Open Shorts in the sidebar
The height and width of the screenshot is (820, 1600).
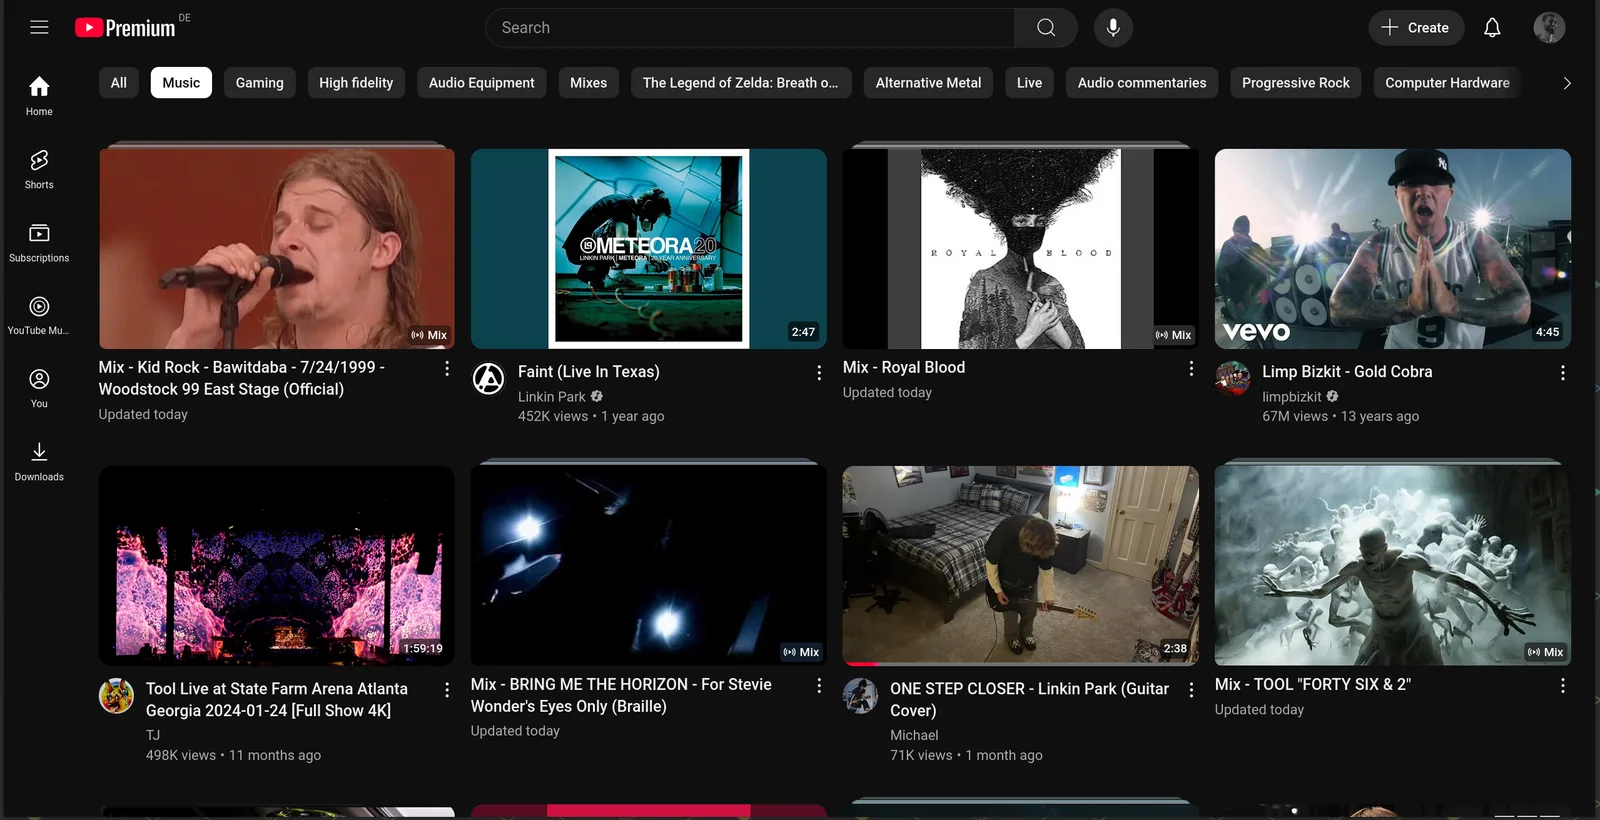[x=39, y=169]
